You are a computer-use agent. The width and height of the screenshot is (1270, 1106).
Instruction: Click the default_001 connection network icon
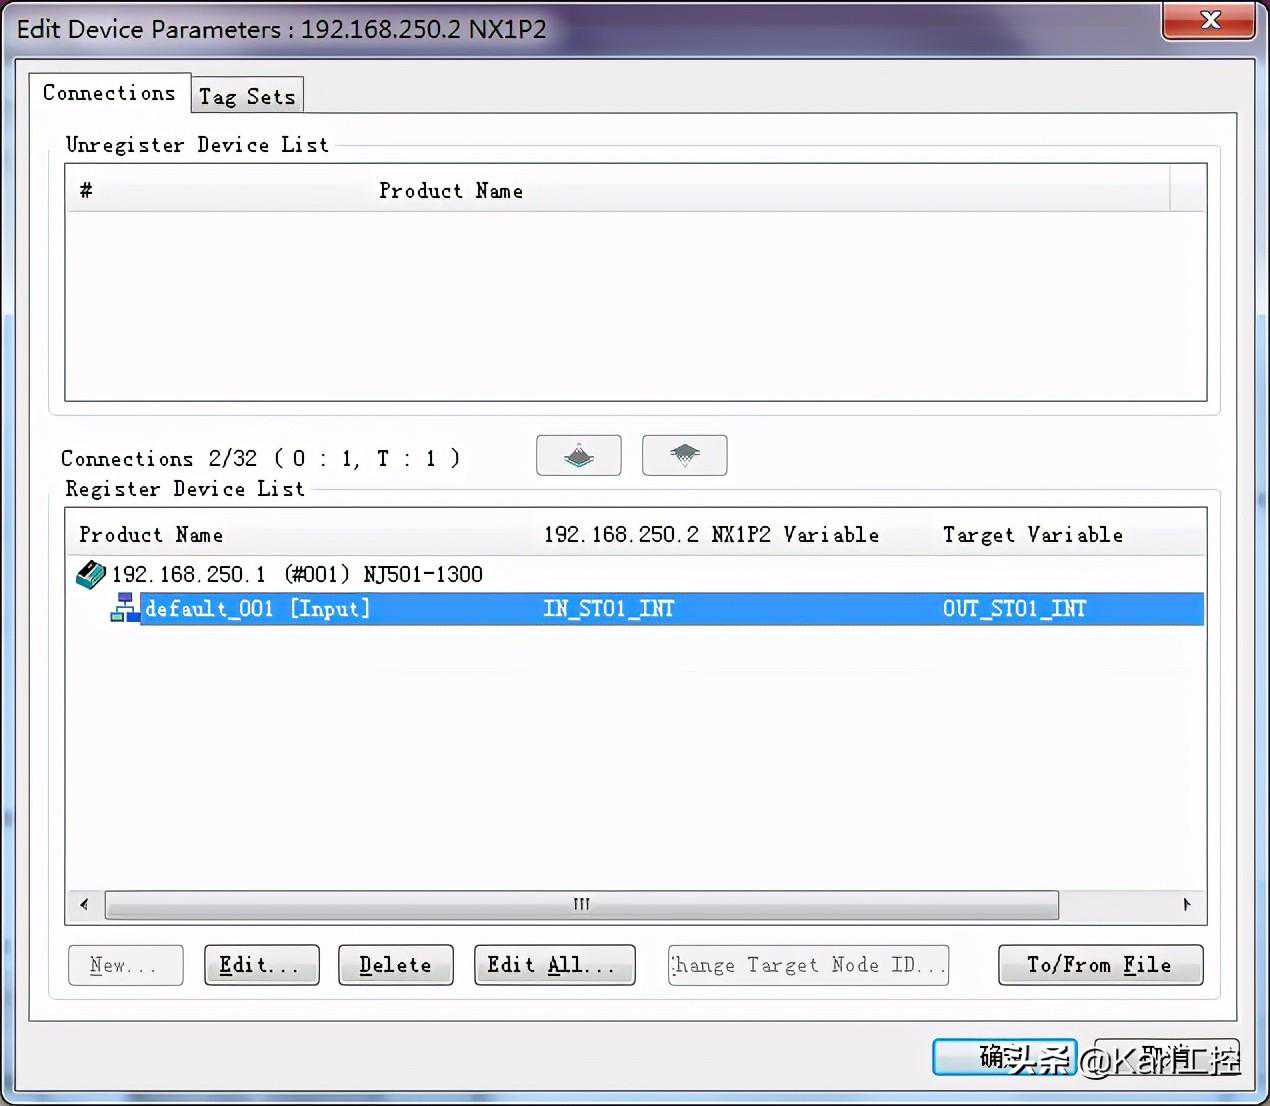(124, 608)
